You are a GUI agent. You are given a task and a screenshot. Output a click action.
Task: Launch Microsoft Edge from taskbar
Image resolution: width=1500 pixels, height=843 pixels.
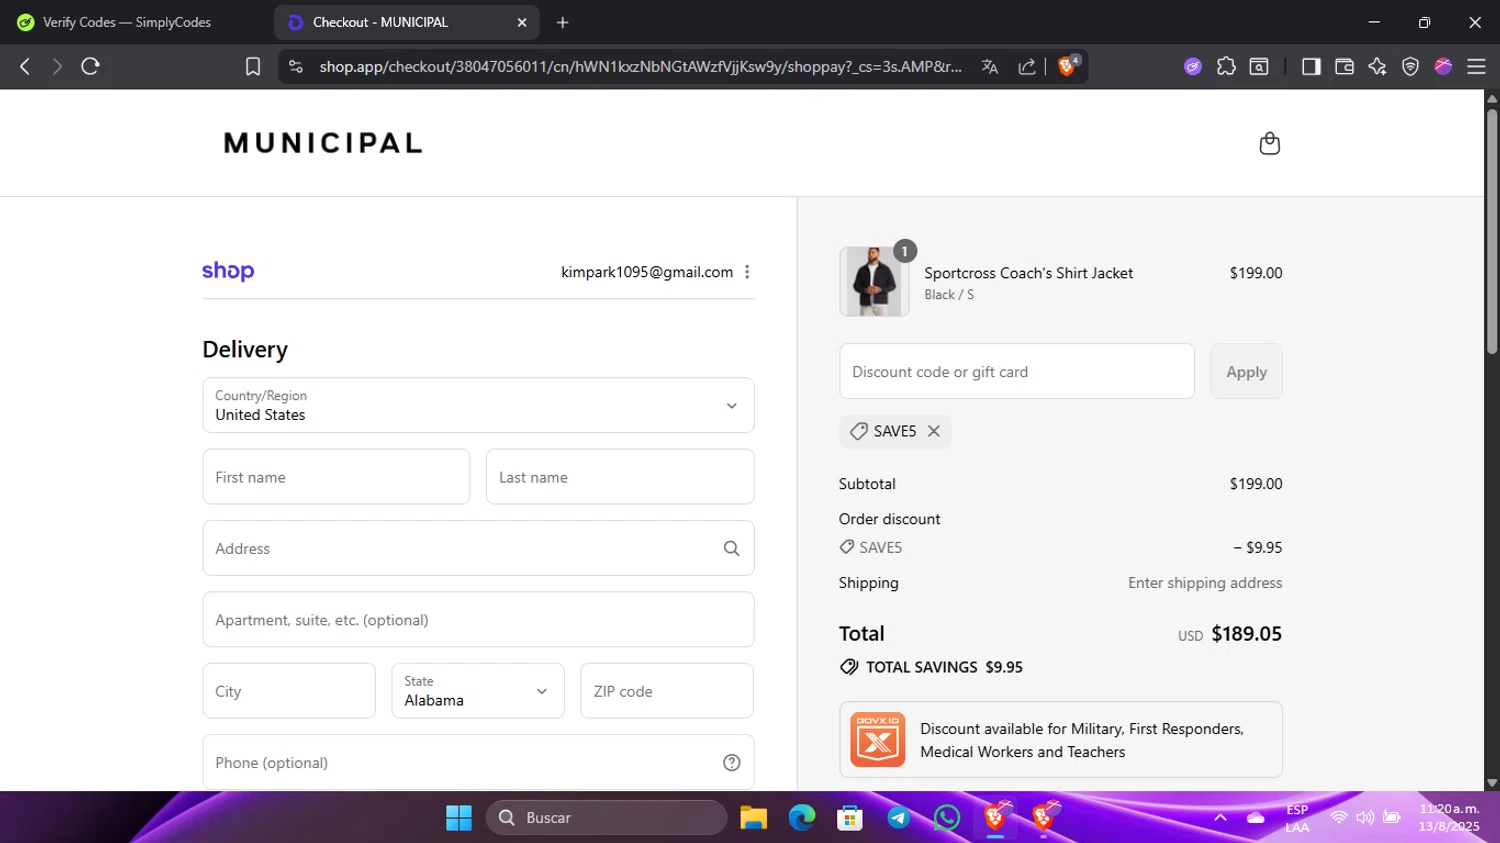(x=802, y=818)
